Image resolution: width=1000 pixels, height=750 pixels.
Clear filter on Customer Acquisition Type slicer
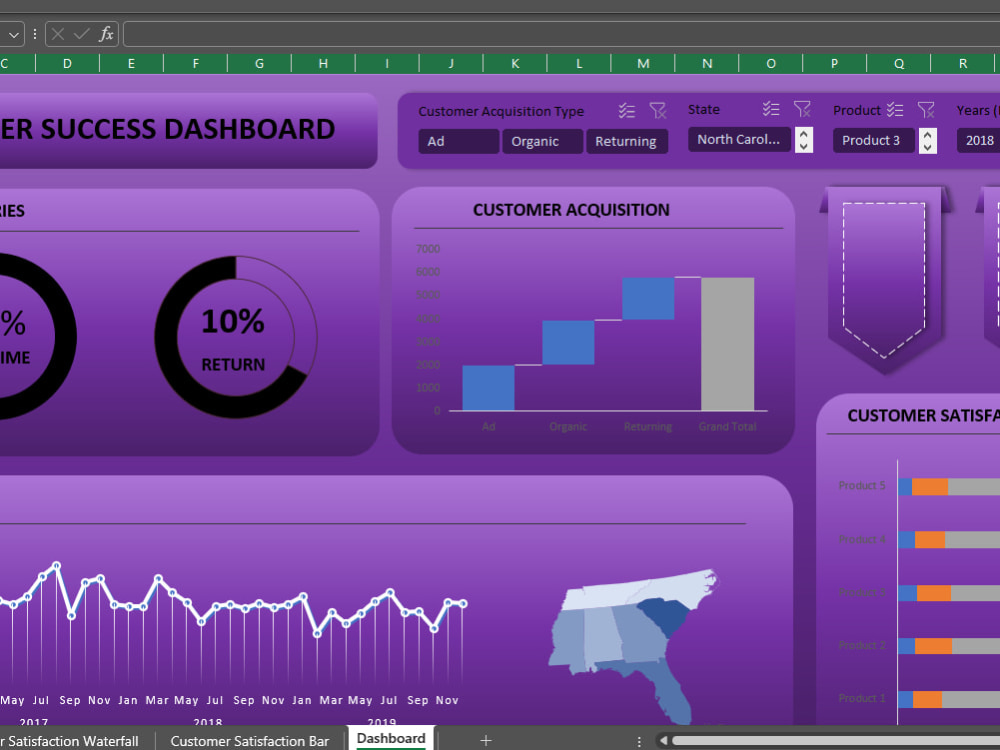(x=658, y=111)
